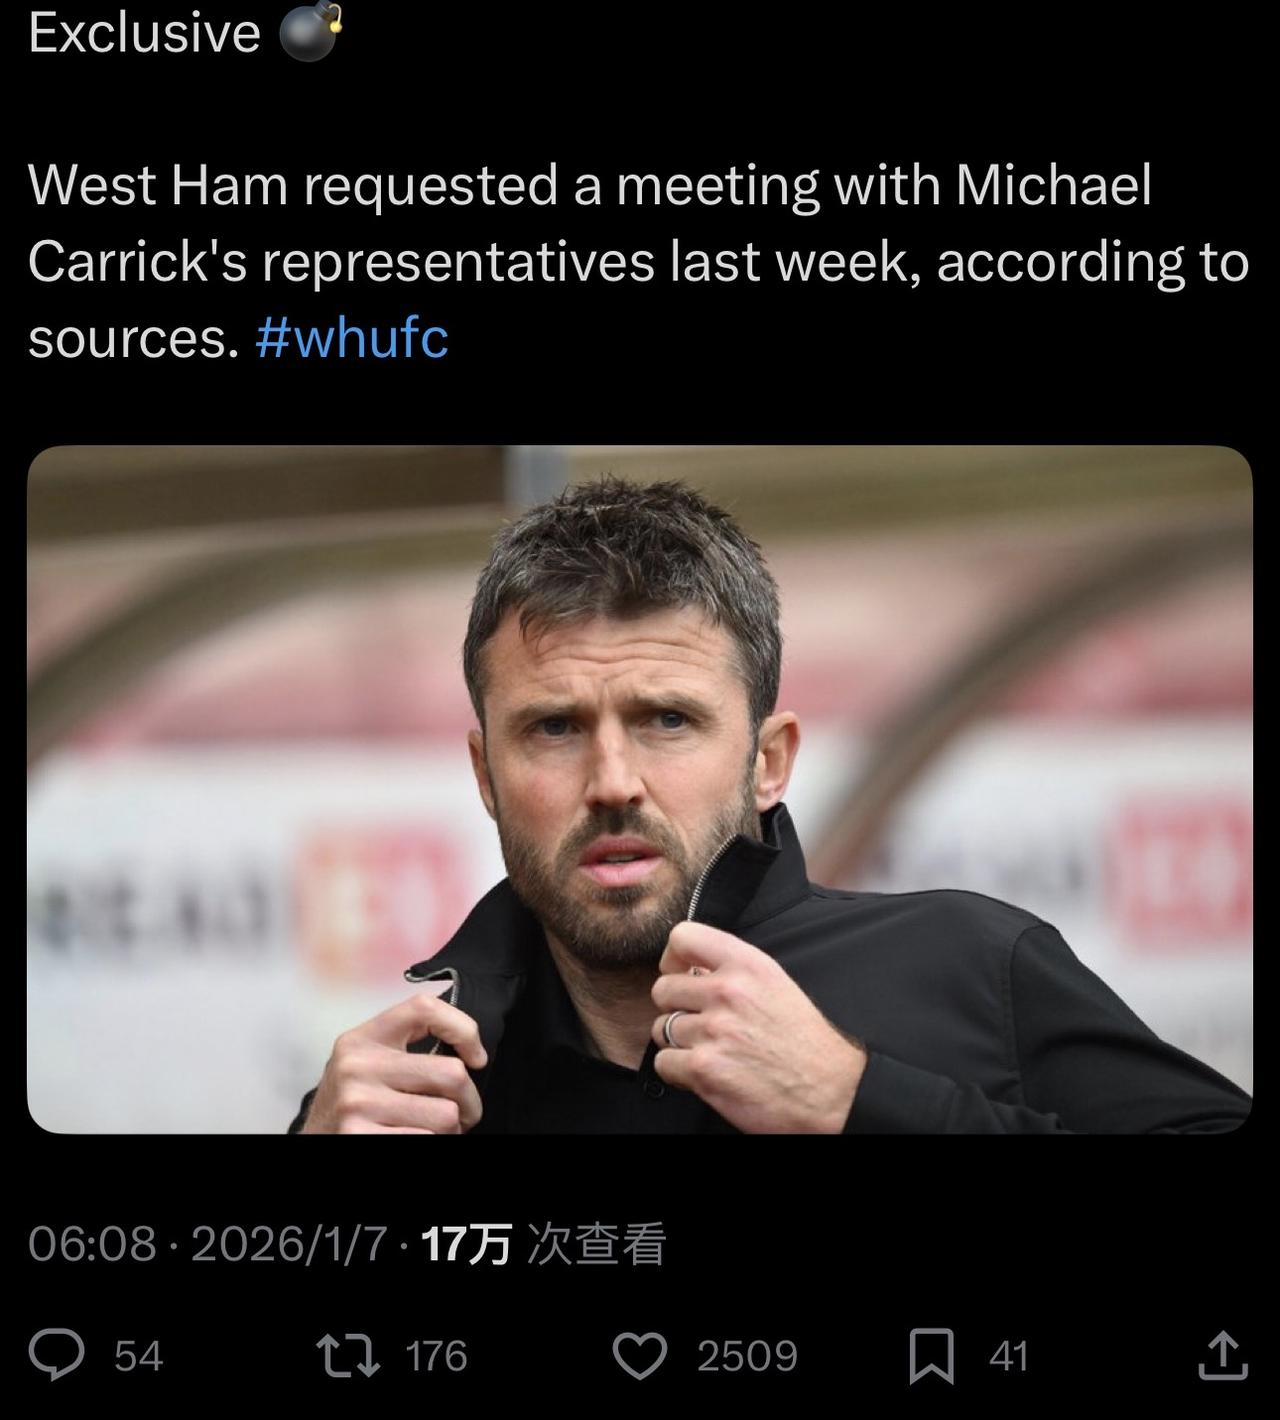Click the 次查看 views label

pyautogui.click(x=596, y=1244)
